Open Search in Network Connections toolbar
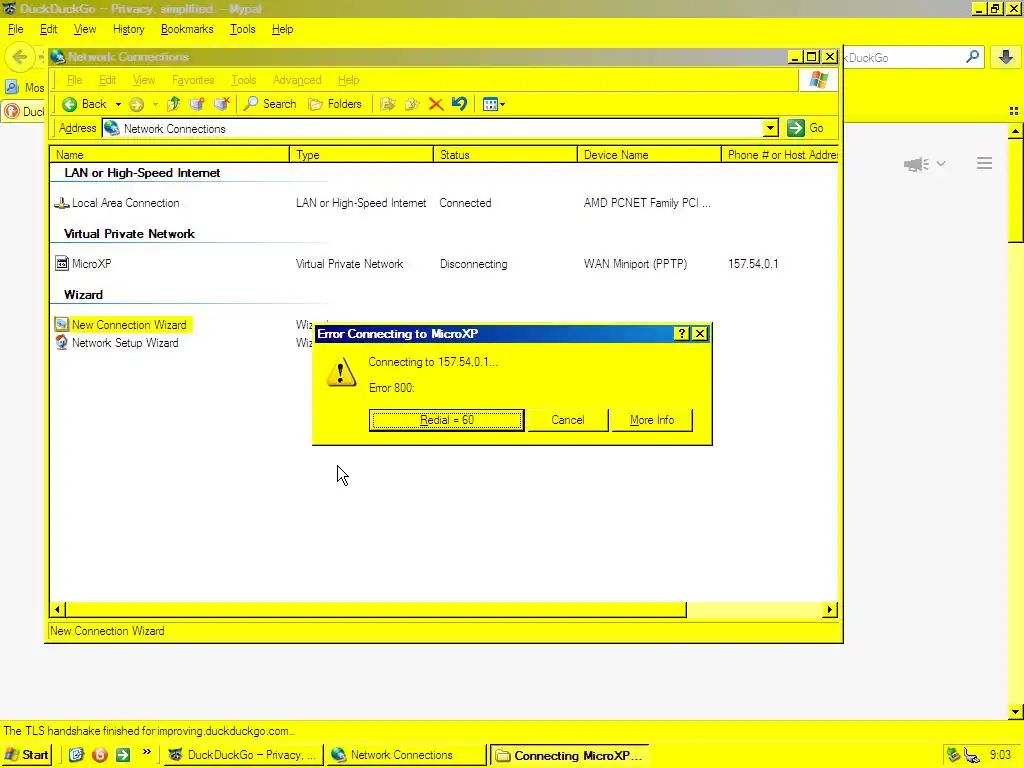The image size is (1024, 768). 270,104
